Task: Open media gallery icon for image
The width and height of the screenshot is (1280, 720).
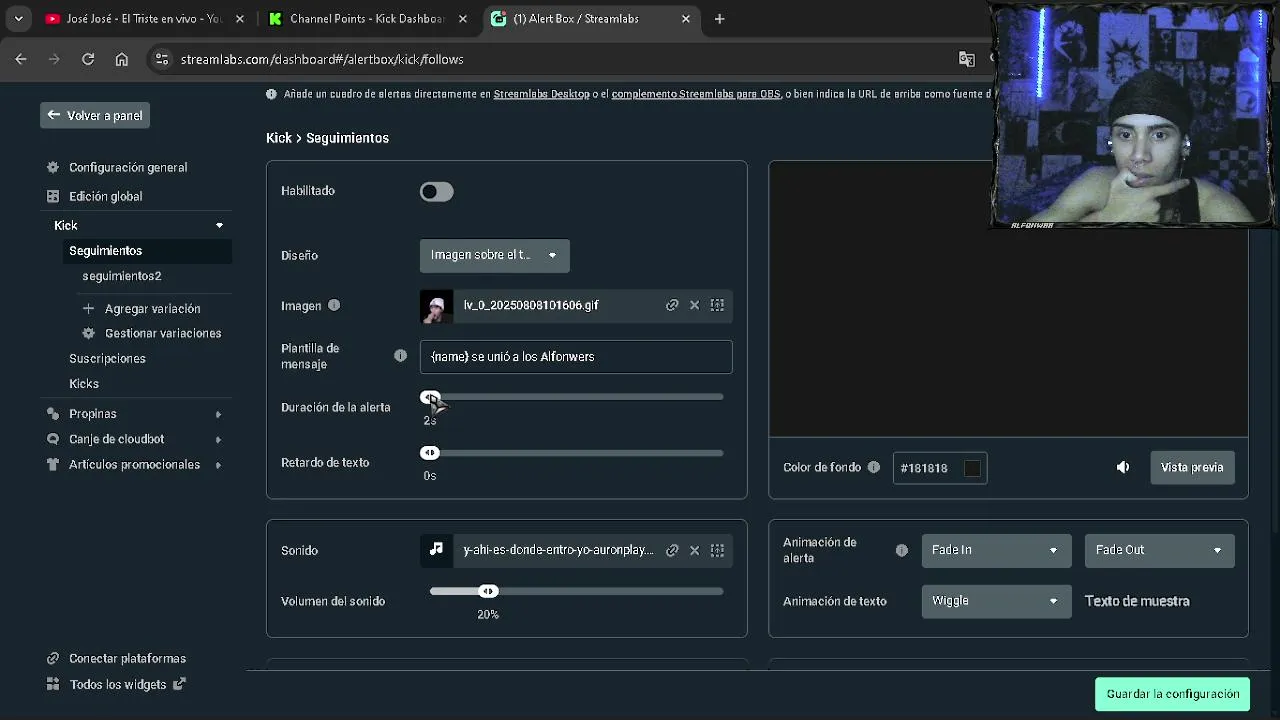Action: pyautogui.click(x=717, y=305)
